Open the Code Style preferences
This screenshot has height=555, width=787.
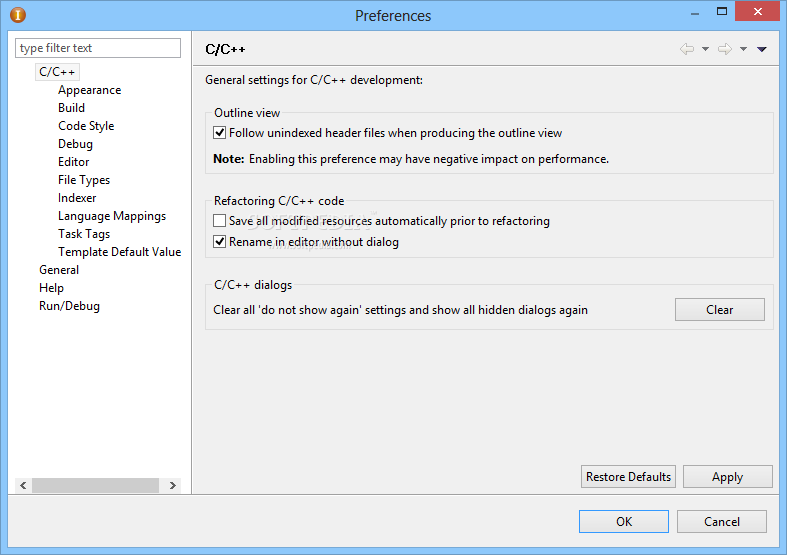tap(86, 126)
